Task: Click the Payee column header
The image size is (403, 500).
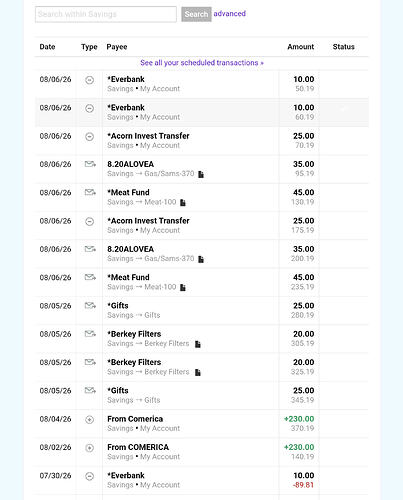Action: [117, 47]
